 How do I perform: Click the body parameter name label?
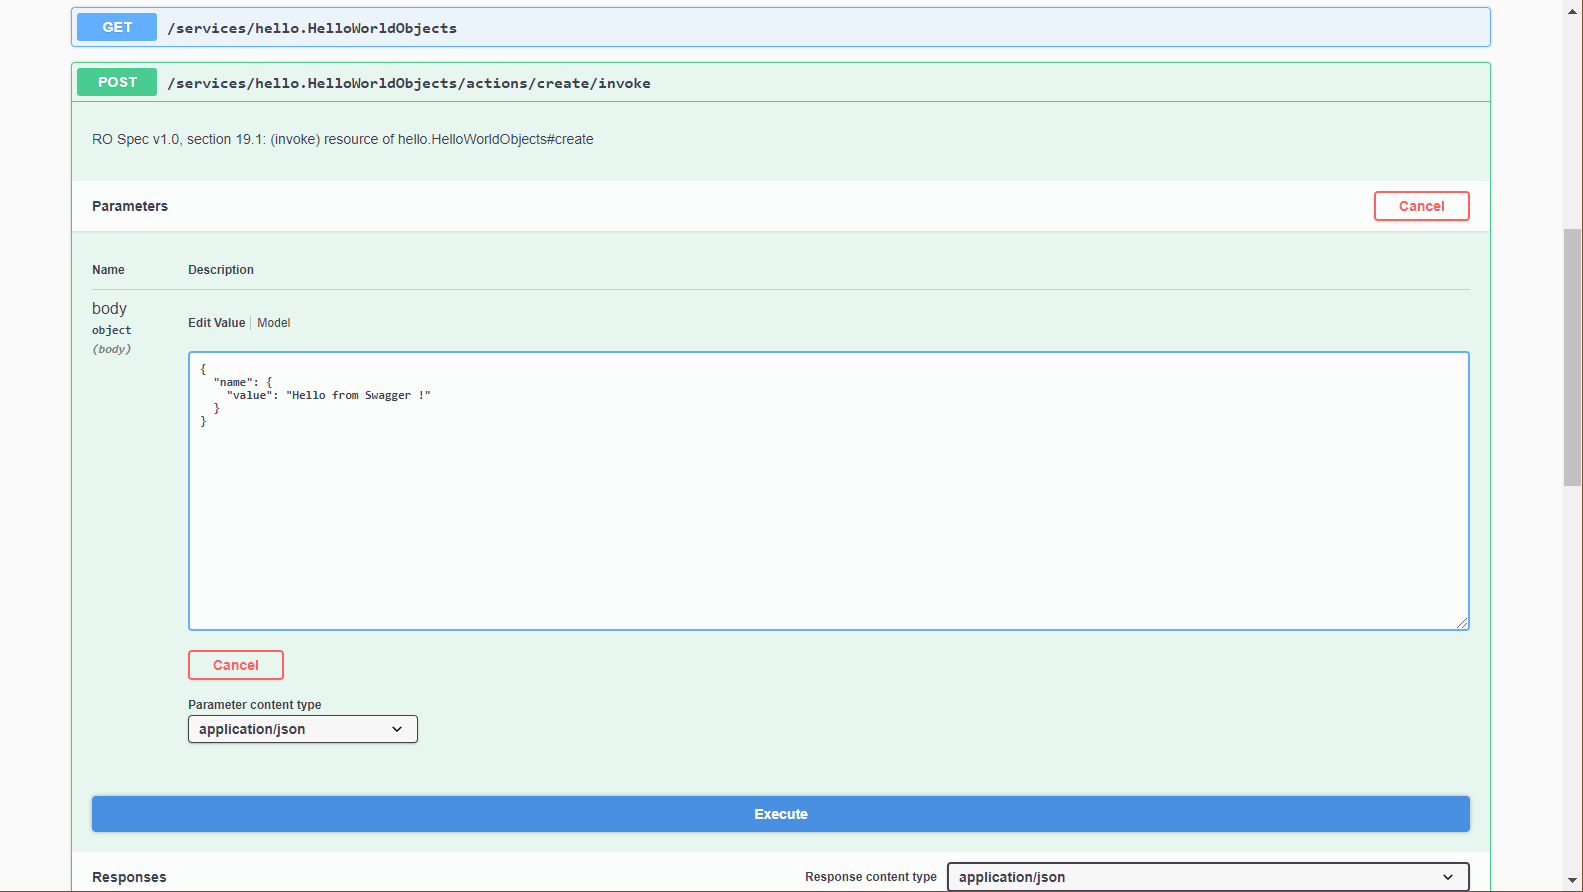[109, 309]
